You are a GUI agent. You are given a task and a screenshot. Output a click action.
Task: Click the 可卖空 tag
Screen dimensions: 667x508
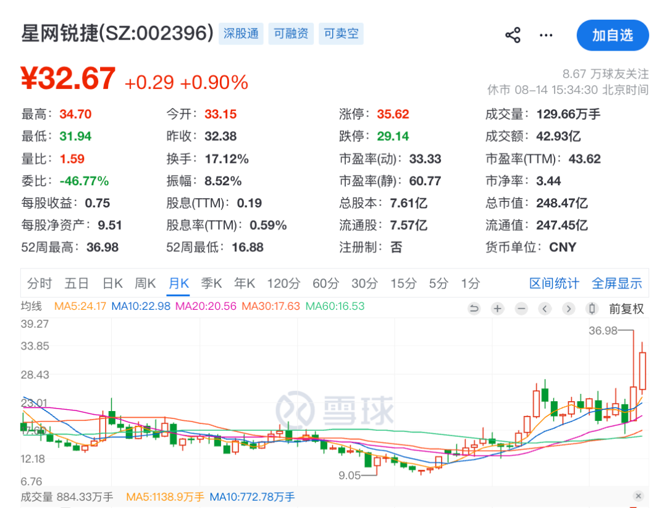pos(341,34)
